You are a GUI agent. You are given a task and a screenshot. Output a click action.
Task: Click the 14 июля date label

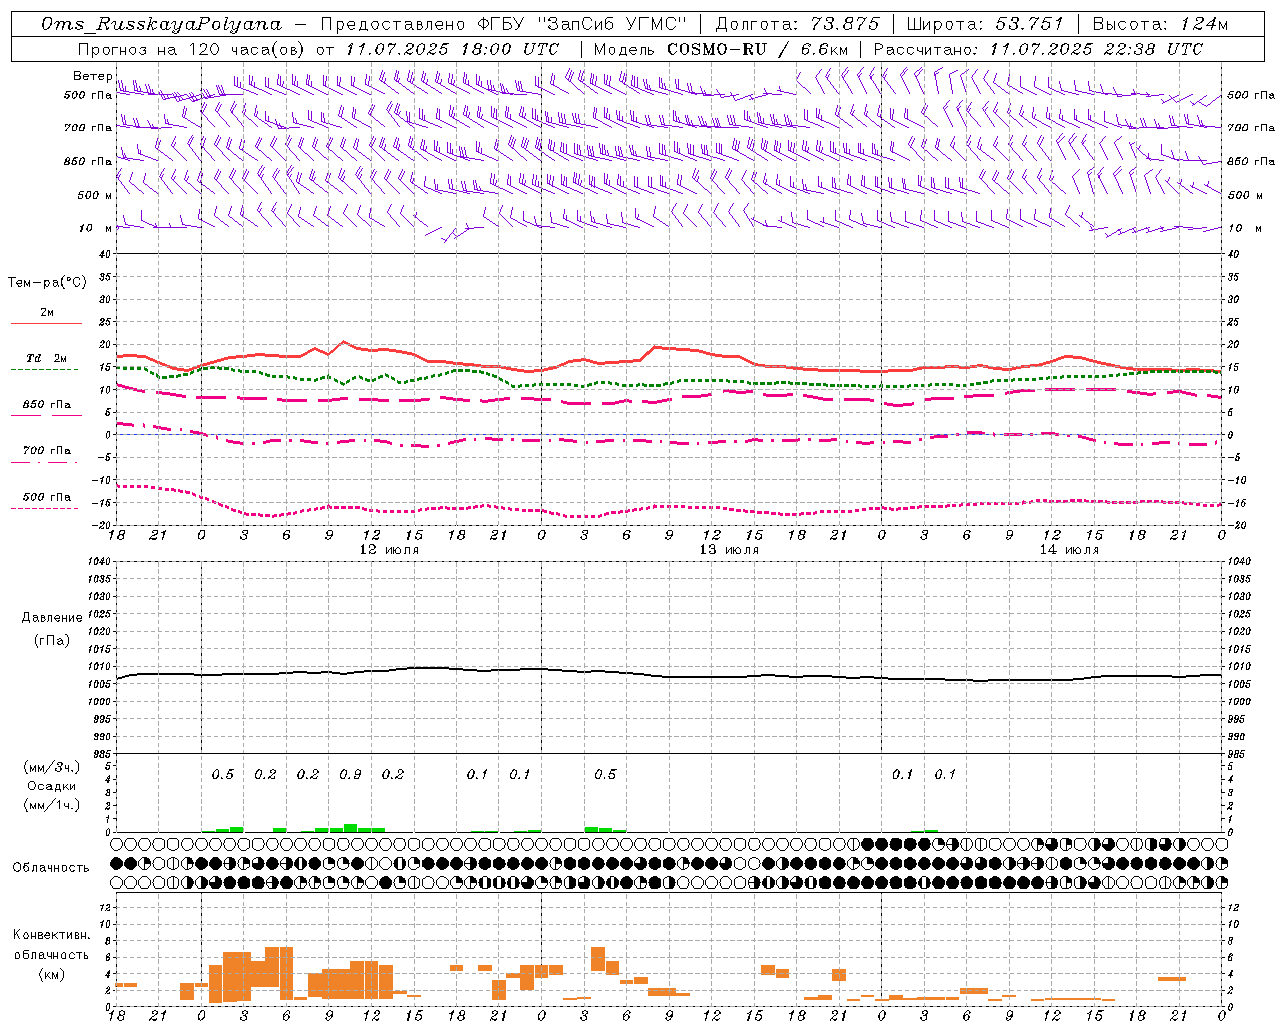pyautogui.click(x=1069, y=550)
